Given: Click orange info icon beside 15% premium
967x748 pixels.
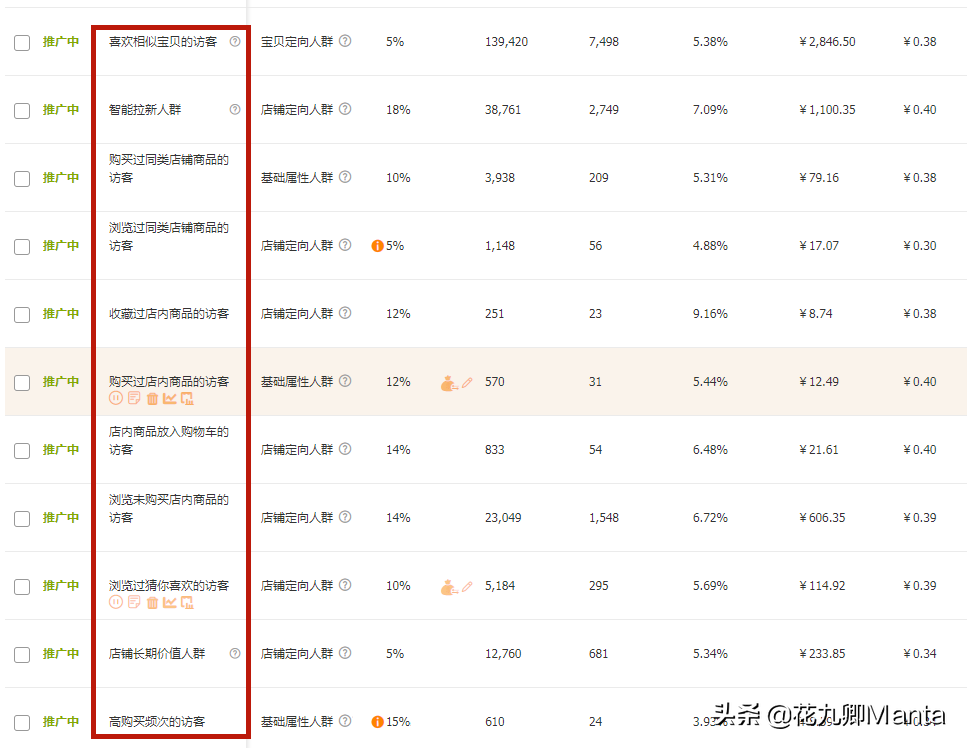Looking at the screenshot, I should 377,721.
